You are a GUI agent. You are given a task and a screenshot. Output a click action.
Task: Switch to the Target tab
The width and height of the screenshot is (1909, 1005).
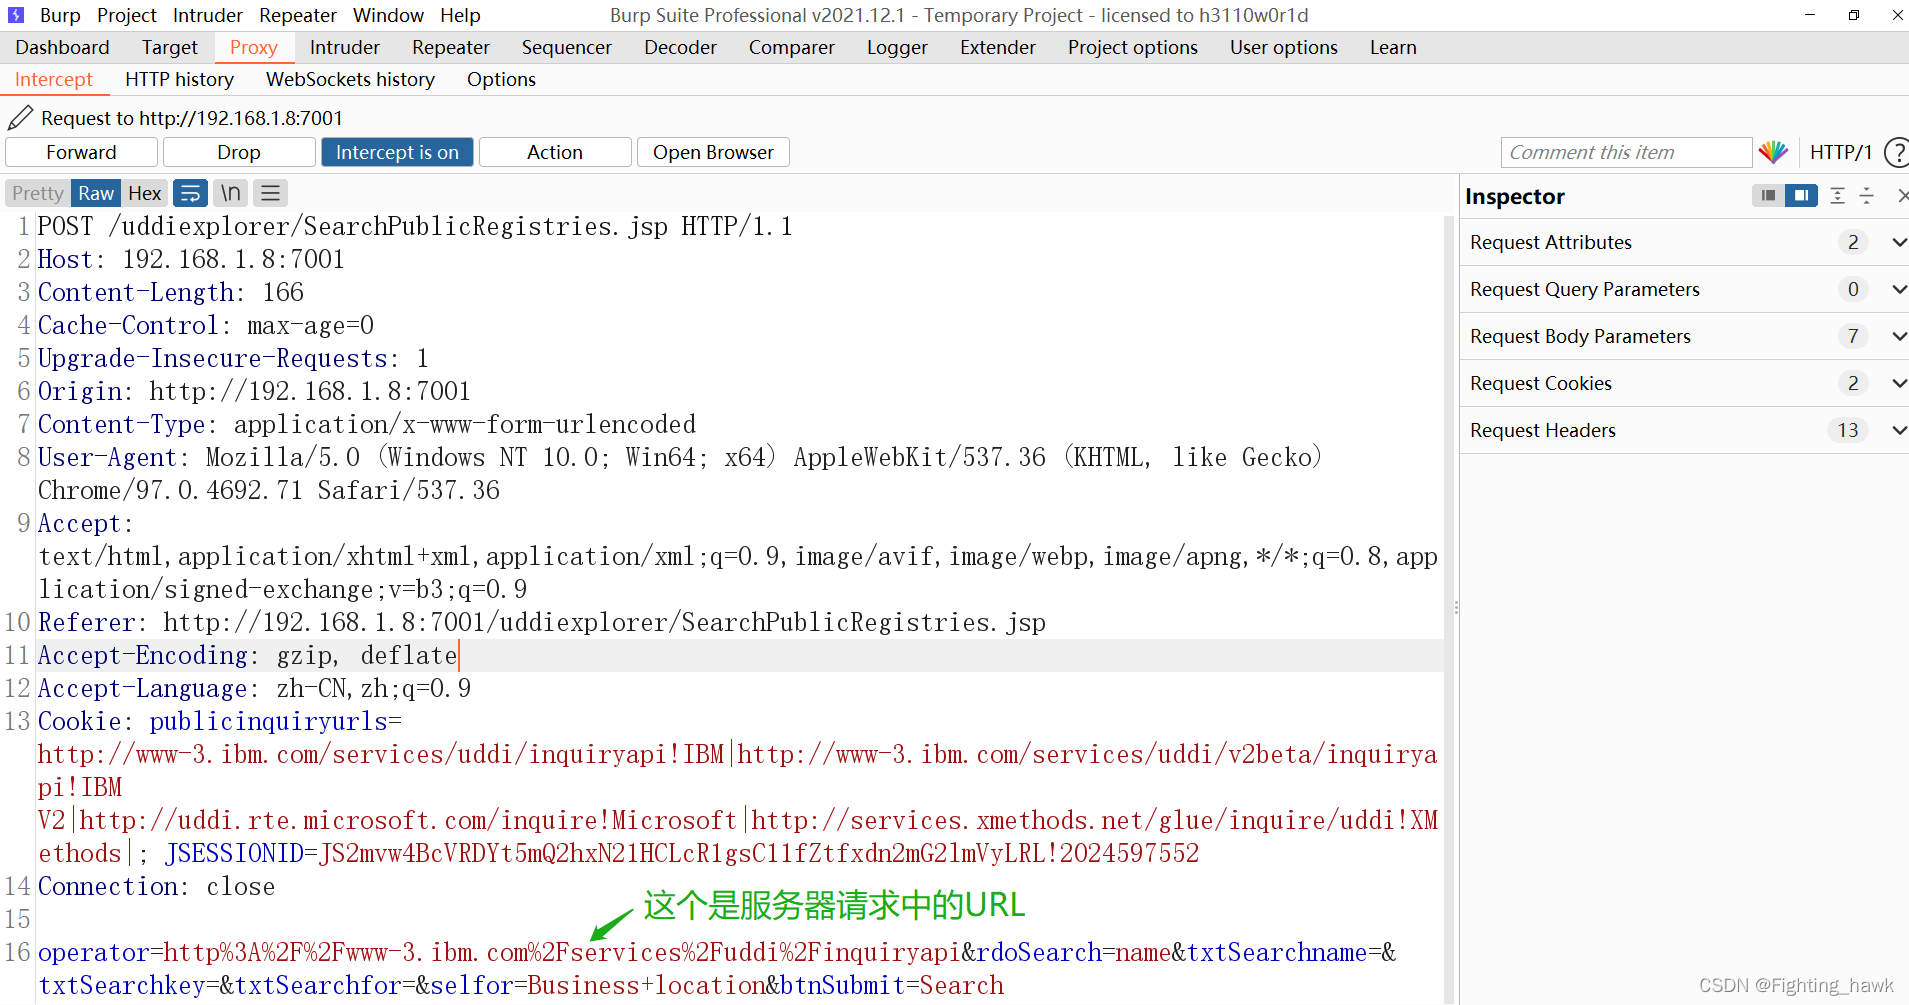pos(170,47)
